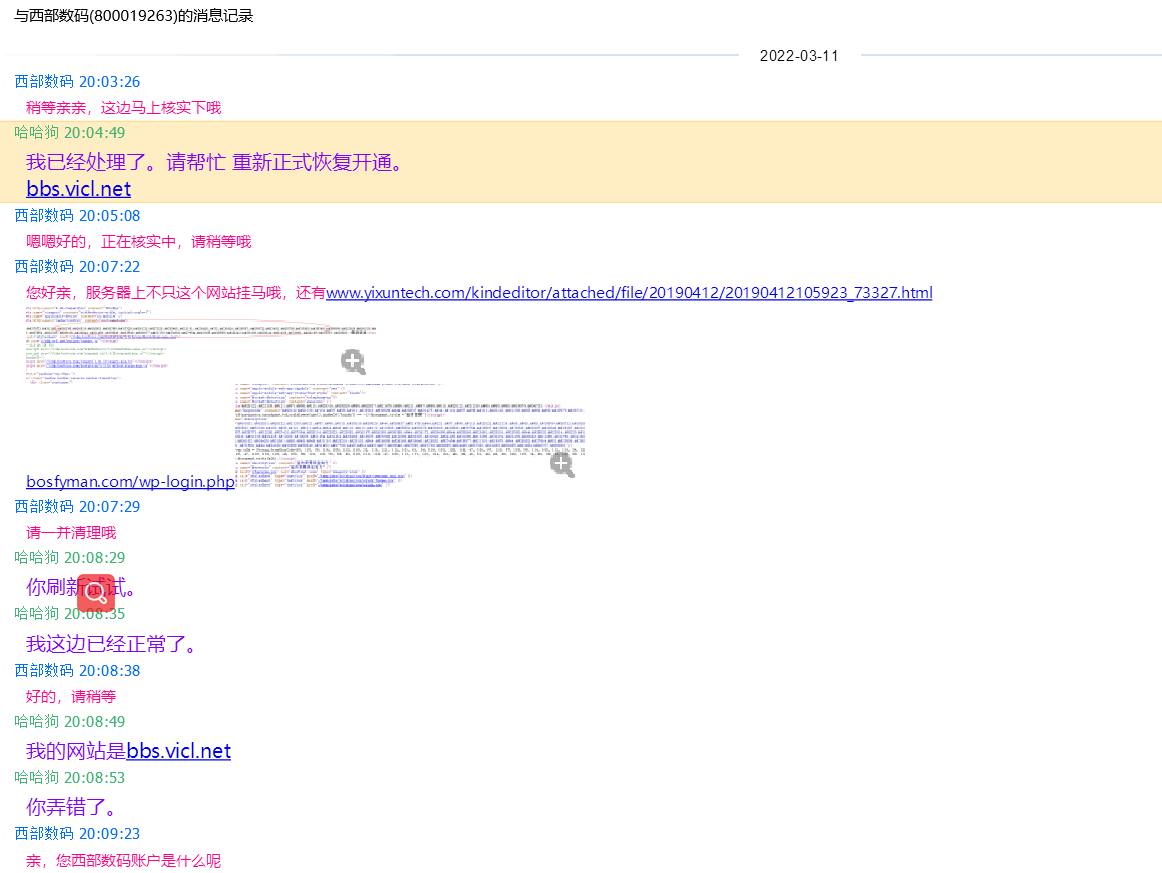Viewport: 1162px width, 873px height.
Task: Open the bosfyman.com/wp-login.php link
Action: pyautogui.click(x=129, y=481)
